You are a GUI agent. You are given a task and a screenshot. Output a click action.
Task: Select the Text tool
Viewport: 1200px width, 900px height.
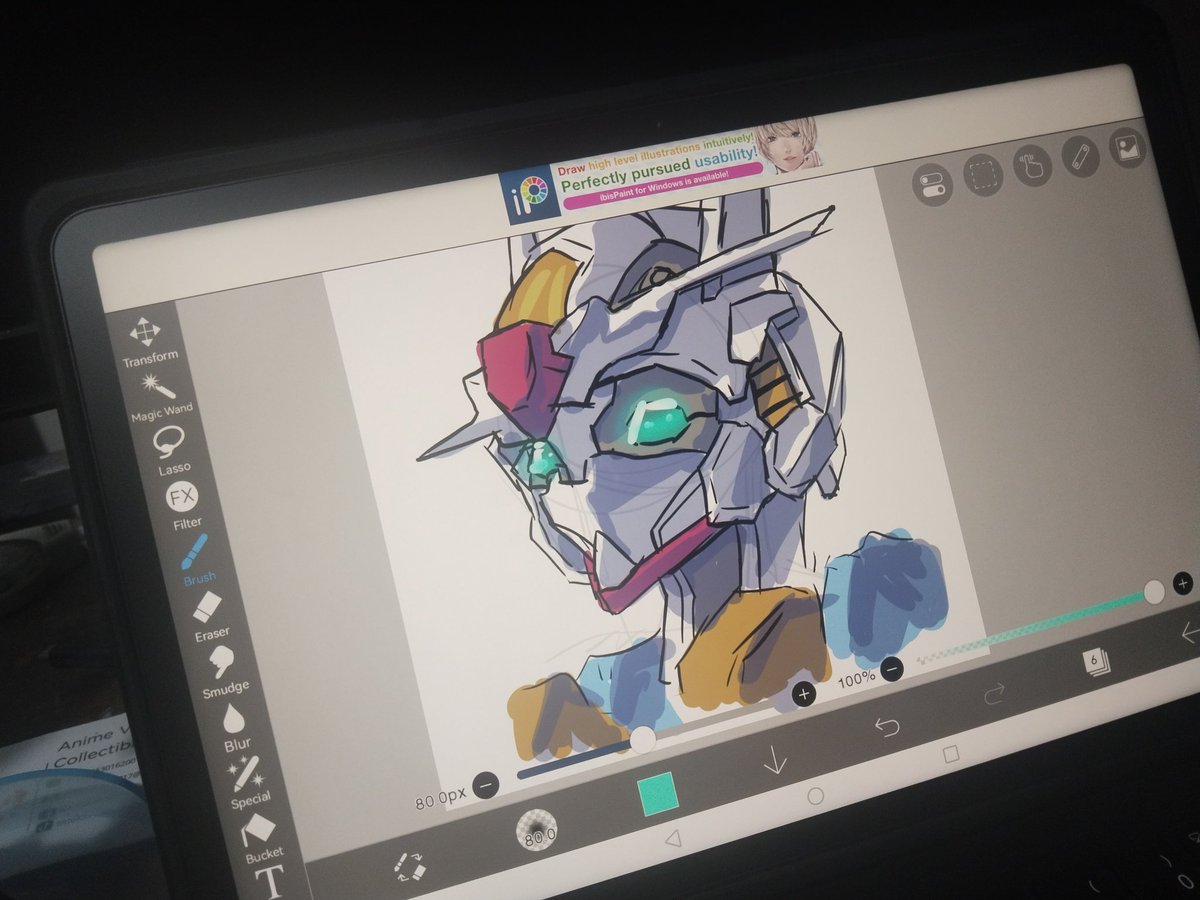[x=269, y=880]
